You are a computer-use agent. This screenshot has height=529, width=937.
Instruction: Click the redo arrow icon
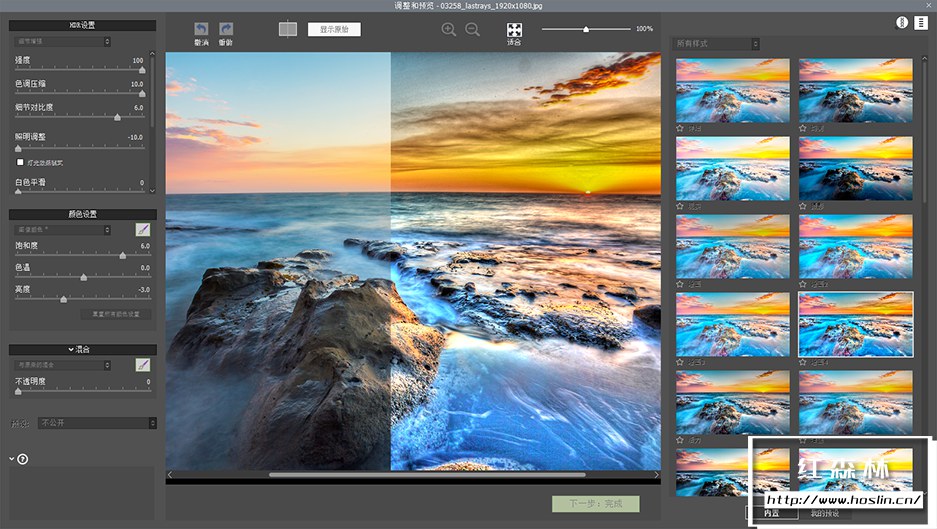[226, 30]
